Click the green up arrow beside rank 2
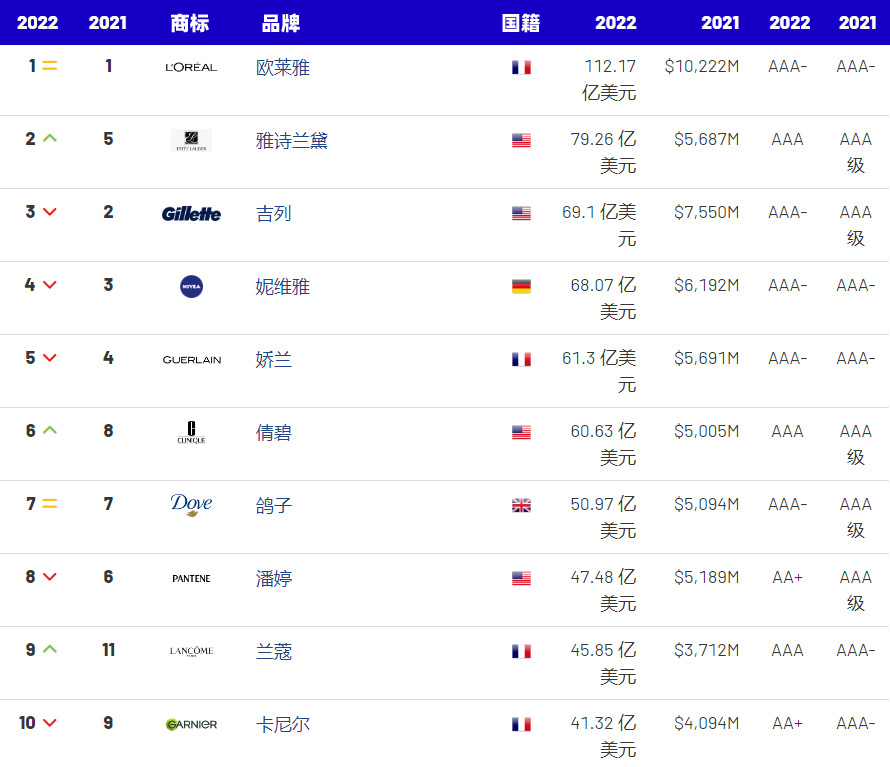This screenshot has height=767, width=890. click(50, 138)
